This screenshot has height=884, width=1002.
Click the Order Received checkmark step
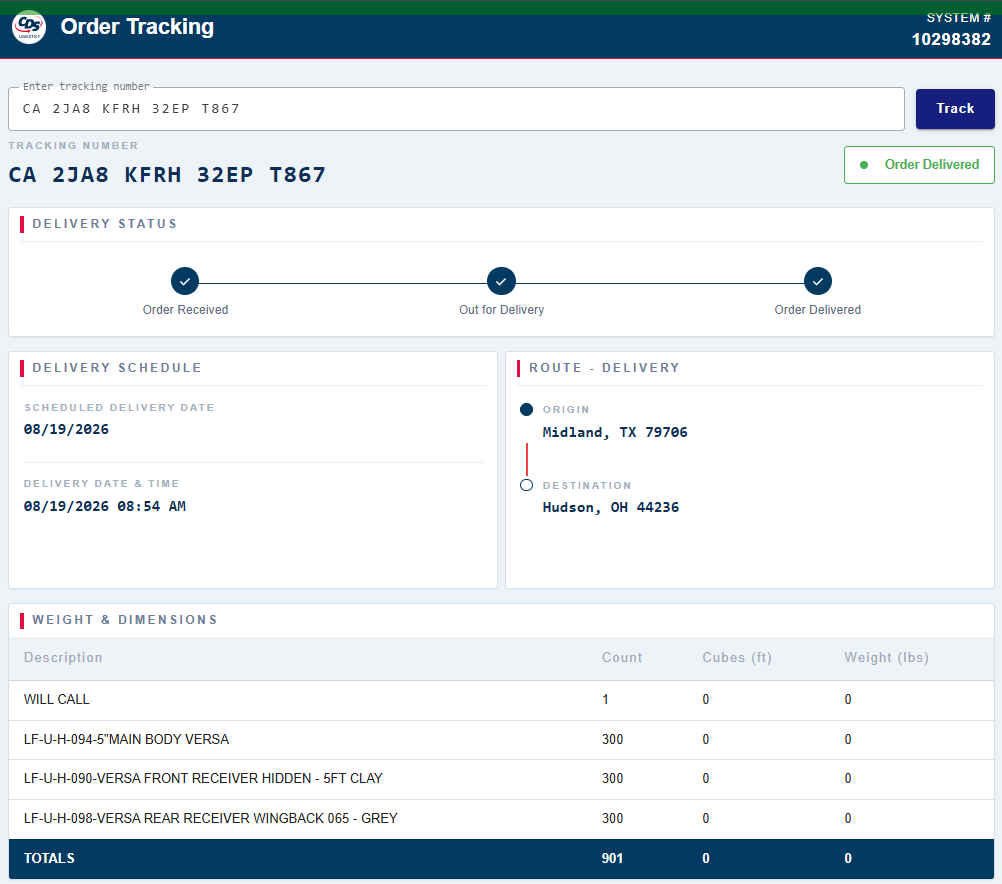click(185, 281)
